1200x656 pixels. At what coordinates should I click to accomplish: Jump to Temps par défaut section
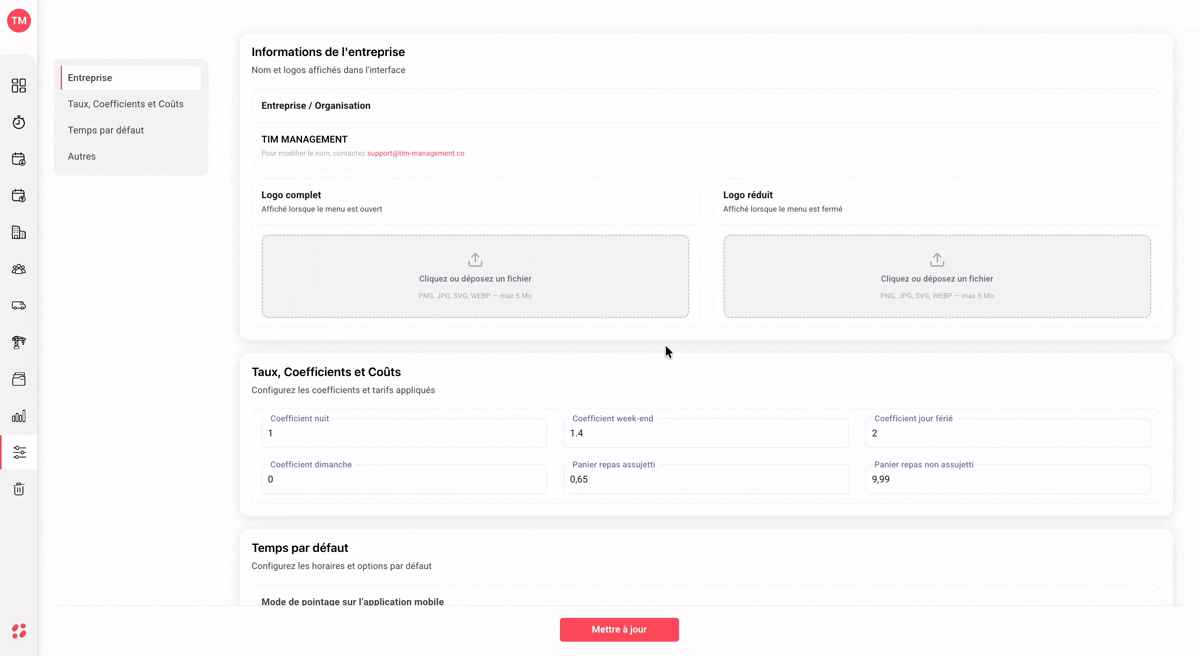(x=106, y=130)
